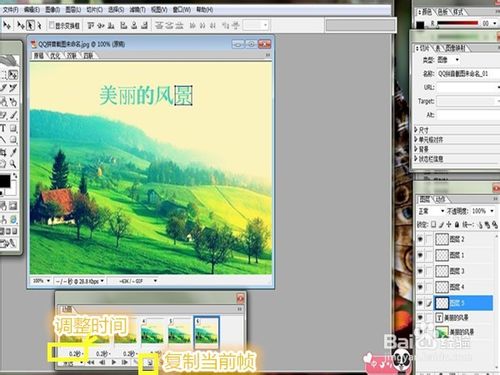Switch to the 优化 view tab

(55, 55)
